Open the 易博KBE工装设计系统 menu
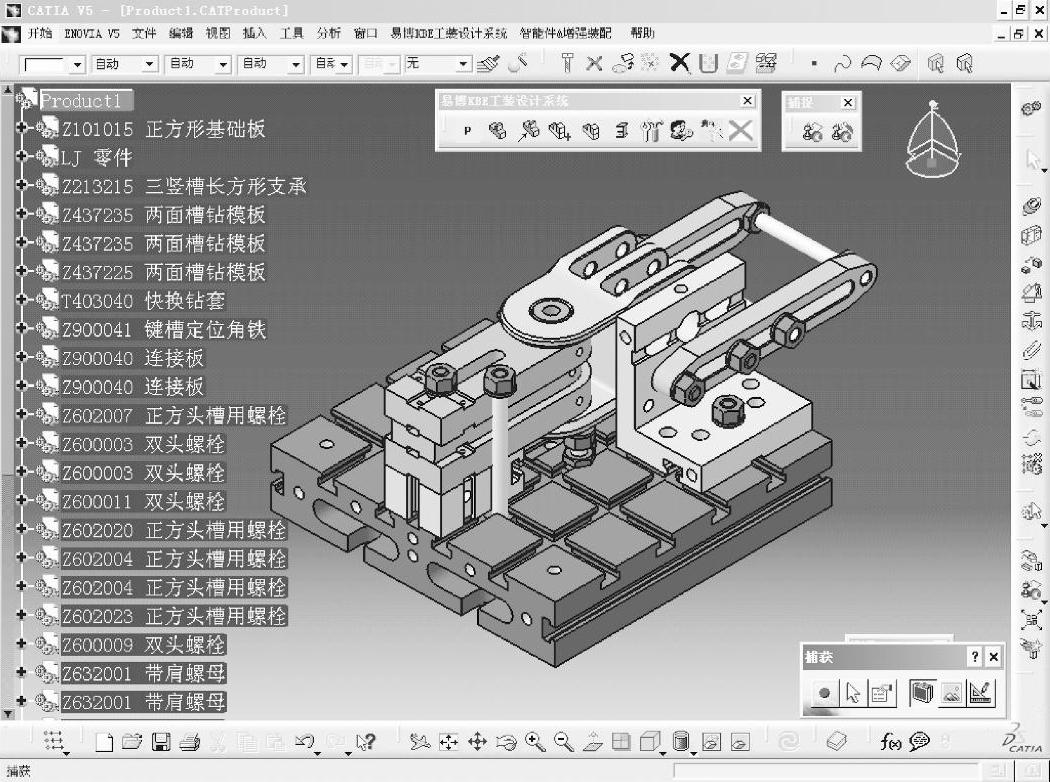Image resolution: width=1050 pixels, height=782 pixels. point(449,33)
